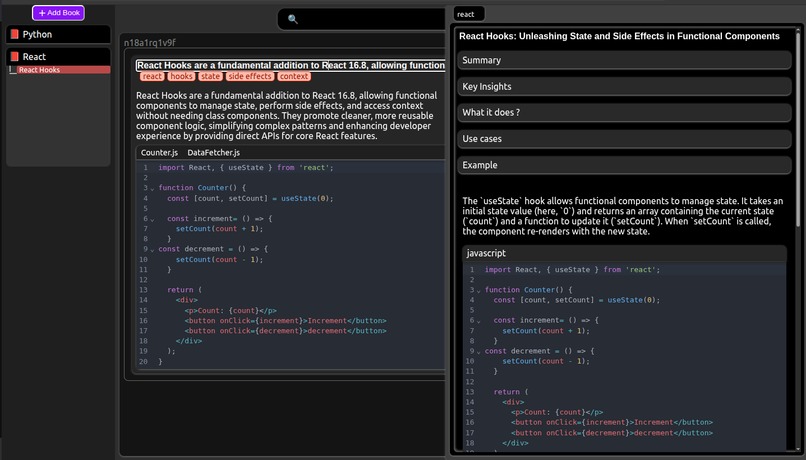The height and width of the screenshot is (460, 806).
Task: Expand the Use cases section
Action: [624, 139]
